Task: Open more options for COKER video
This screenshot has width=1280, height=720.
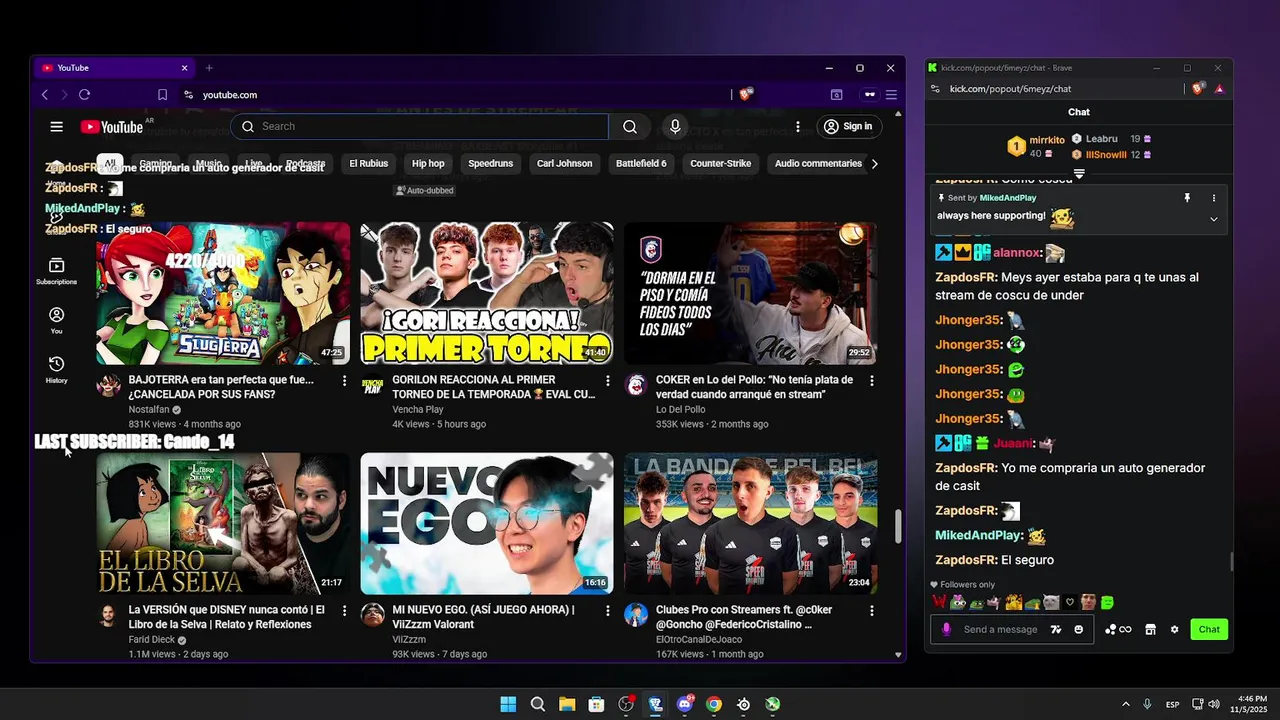Action: [872, 381]
